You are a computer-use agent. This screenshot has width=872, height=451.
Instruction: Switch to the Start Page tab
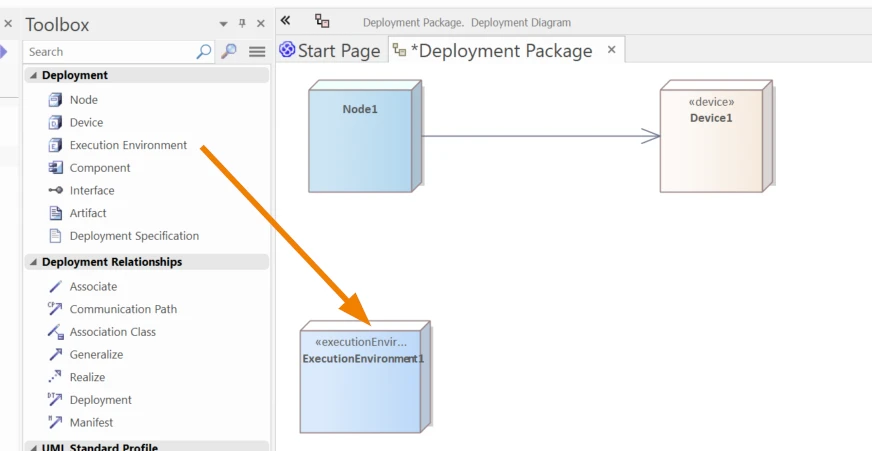[330, 51]
